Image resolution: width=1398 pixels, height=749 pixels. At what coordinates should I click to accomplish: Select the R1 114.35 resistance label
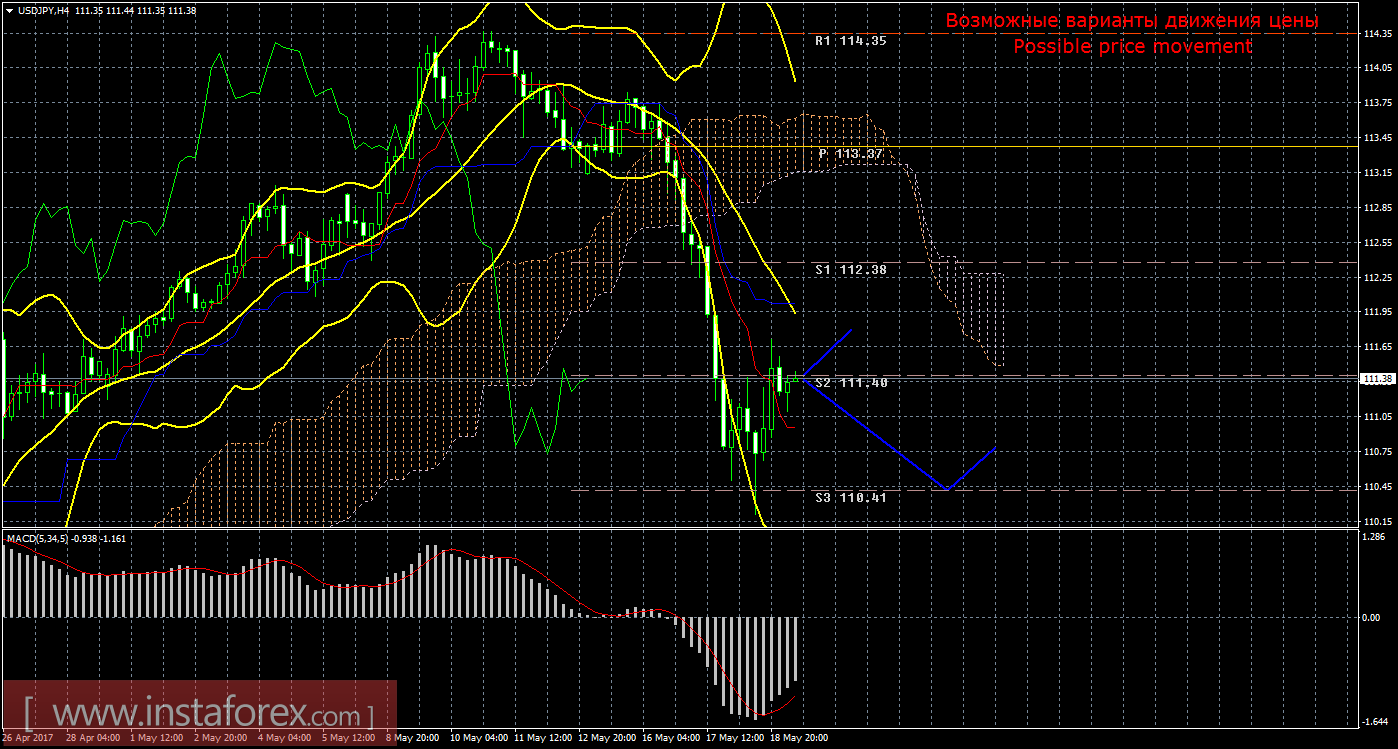click(850, 42)
